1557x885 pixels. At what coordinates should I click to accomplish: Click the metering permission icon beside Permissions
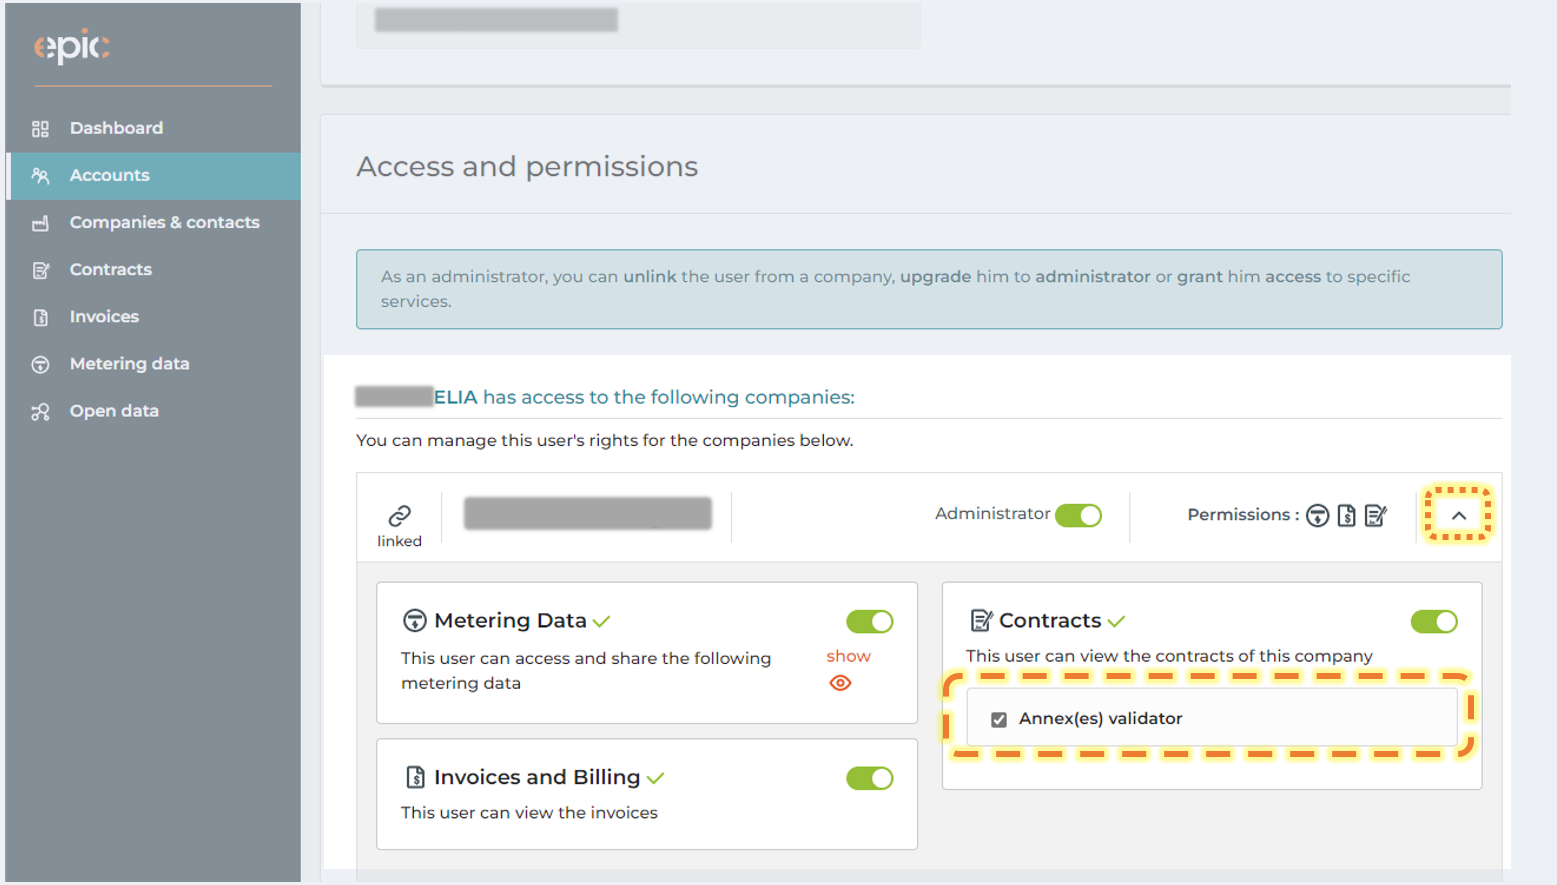pyautogui.click(x=1318, y=516)
